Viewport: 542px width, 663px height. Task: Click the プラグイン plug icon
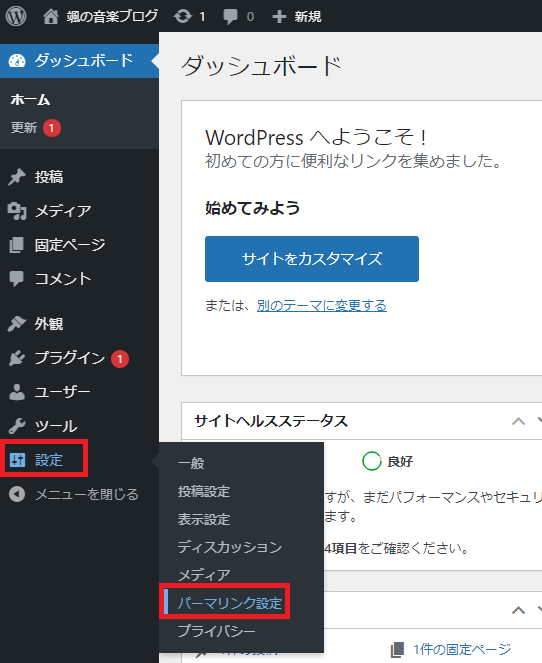point(17,358)
